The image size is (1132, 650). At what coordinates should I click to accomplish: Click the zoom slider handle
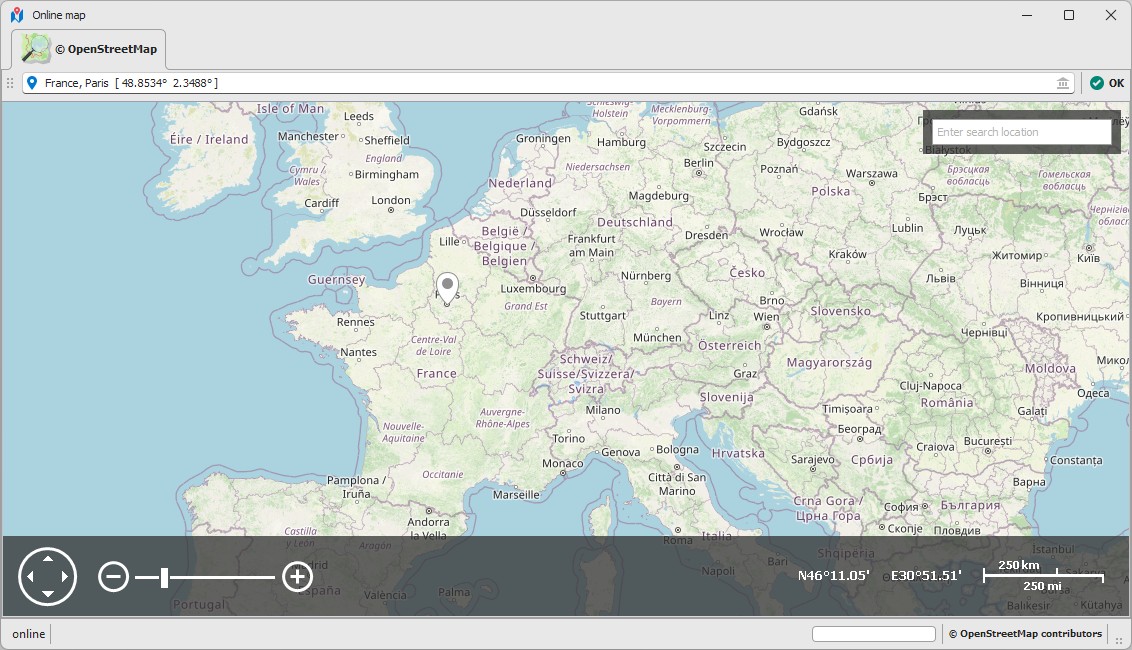coord(165,577)
